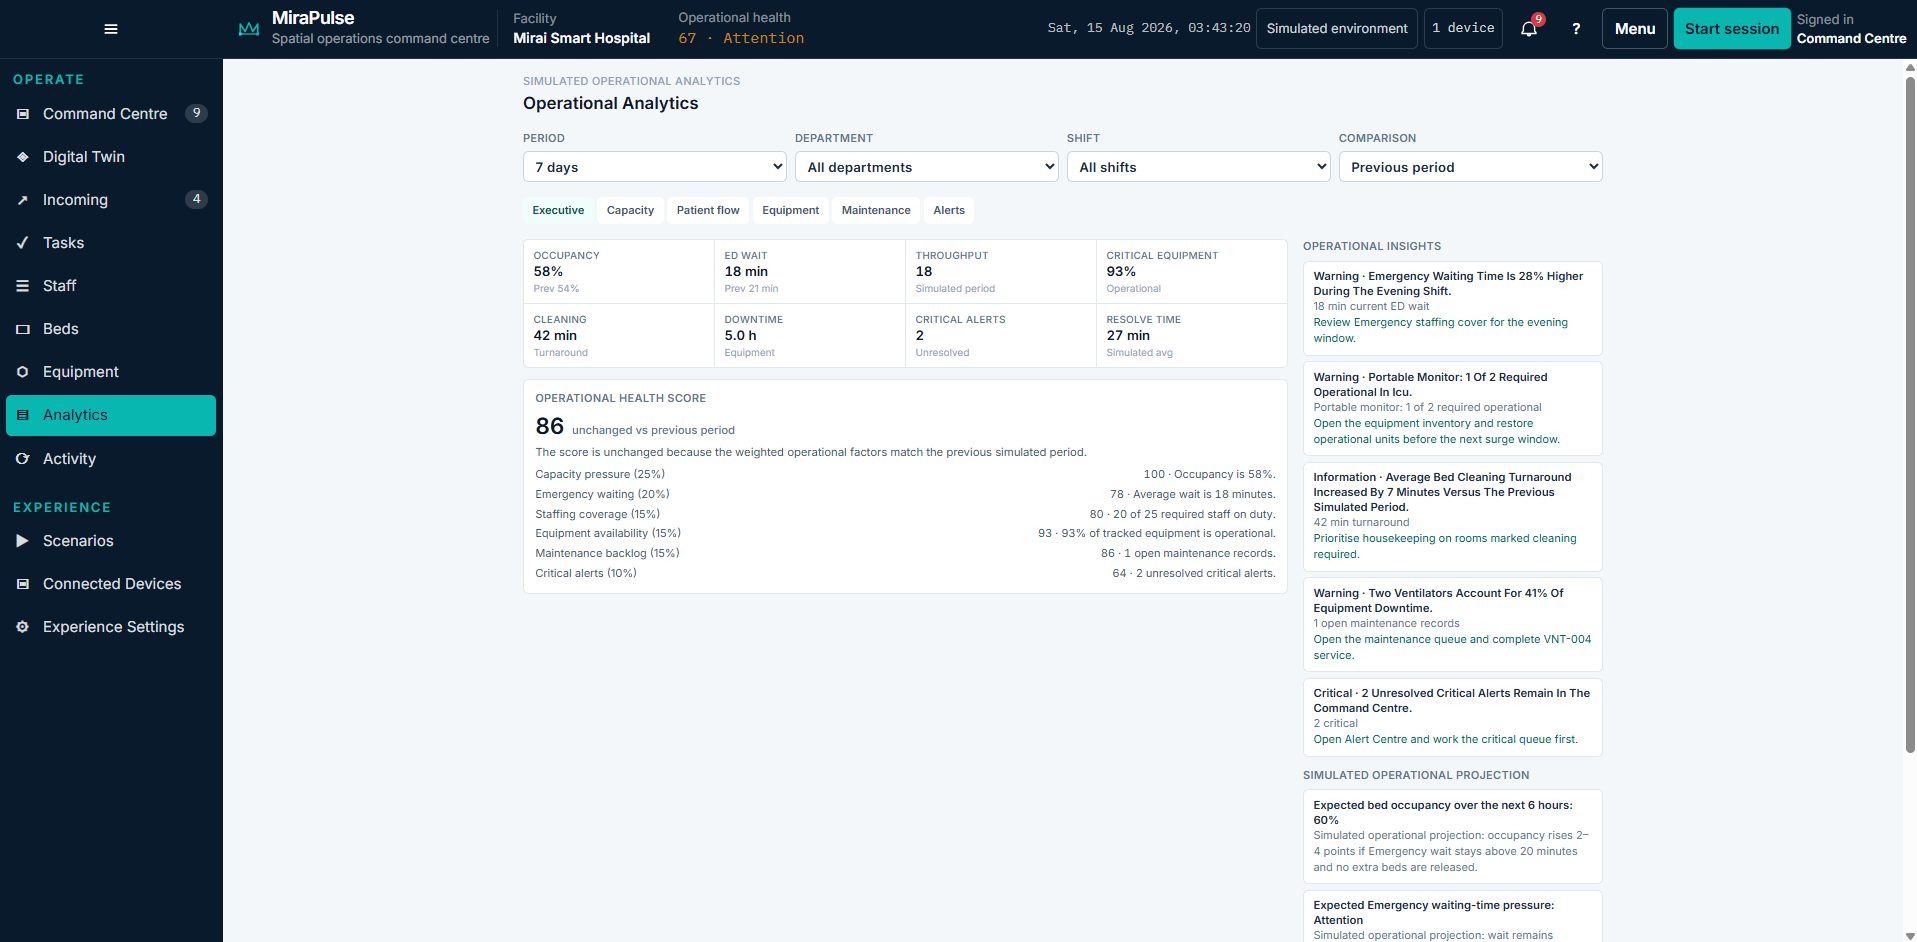
Task: Click the Critical Alerts 2 Unresolved card
Action: pos(1000,336)
